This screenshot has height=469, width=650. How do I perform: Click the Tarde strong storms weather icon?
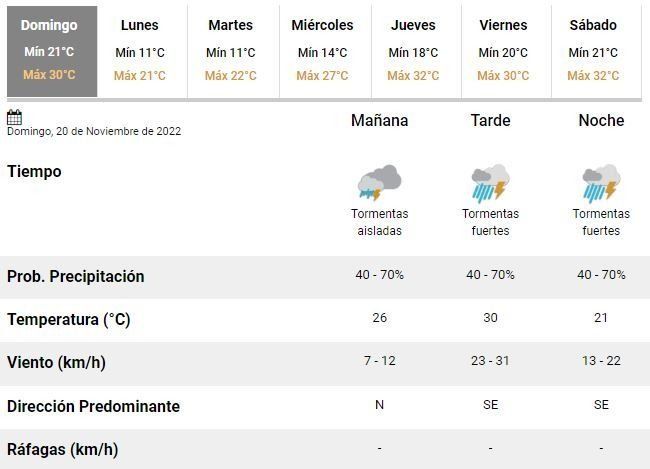coord(490,183)
